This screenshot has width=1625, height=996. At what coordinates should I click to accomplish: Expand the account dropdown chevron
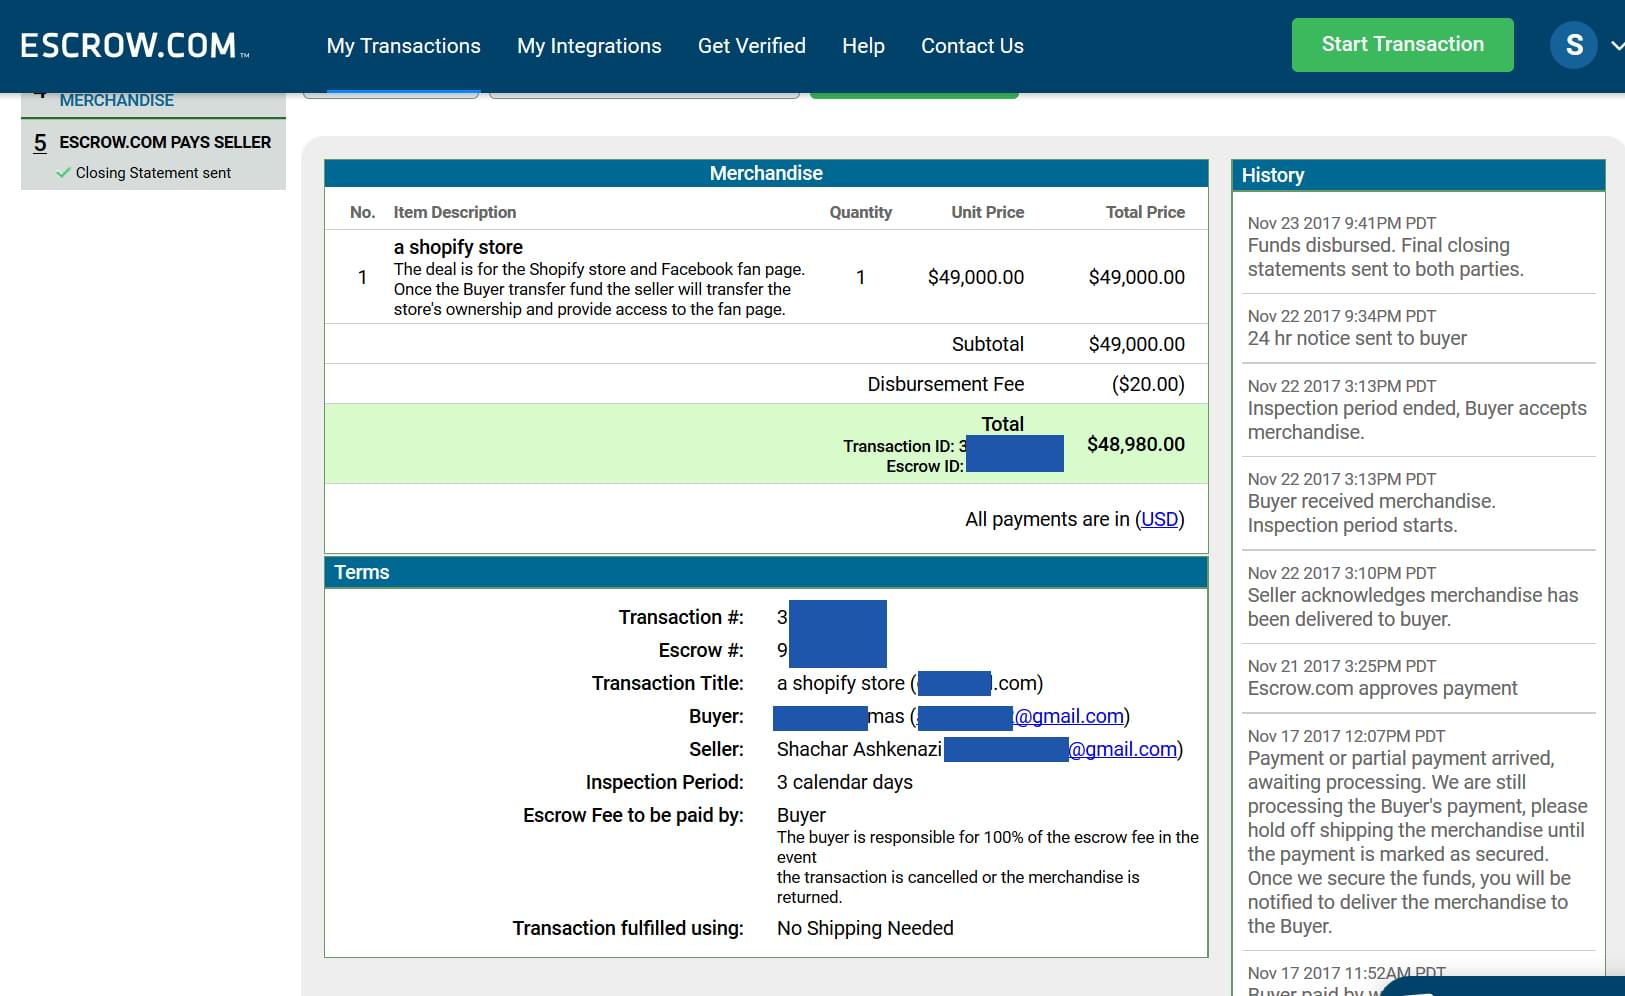1617,46
